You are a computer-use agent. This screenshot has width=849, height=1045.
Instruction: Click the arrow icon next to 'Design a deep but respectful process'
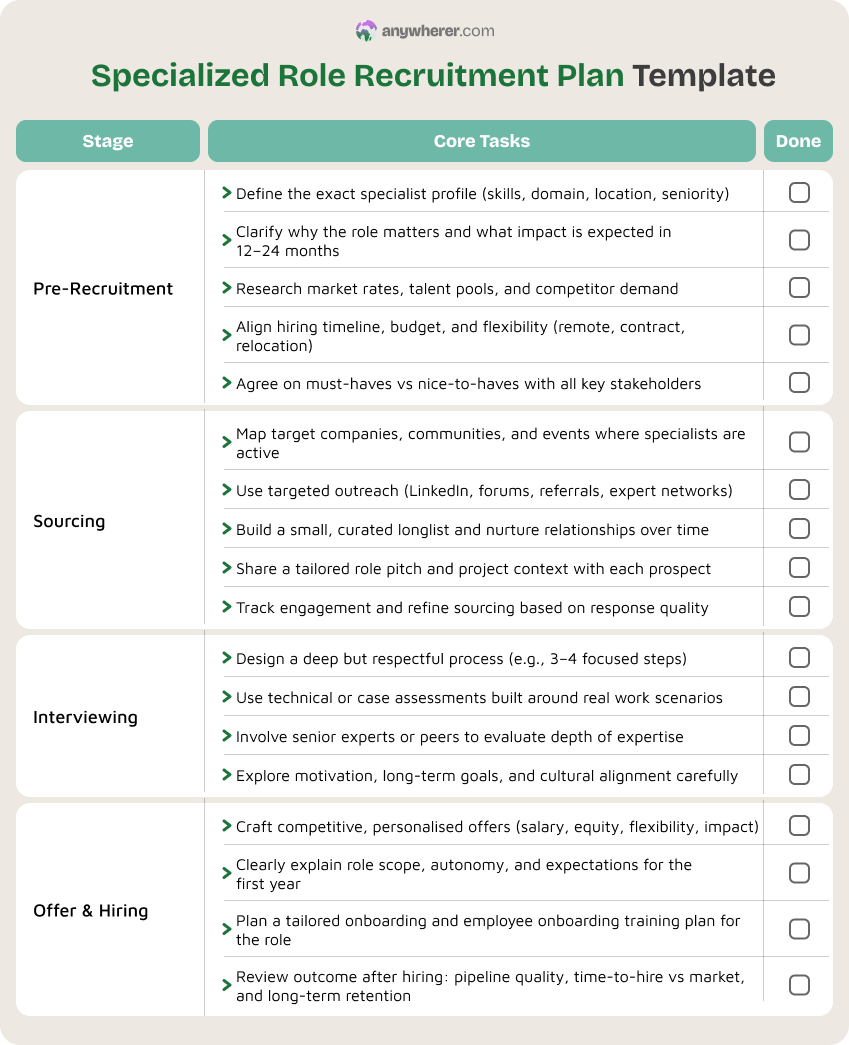[x=227, y=658]
